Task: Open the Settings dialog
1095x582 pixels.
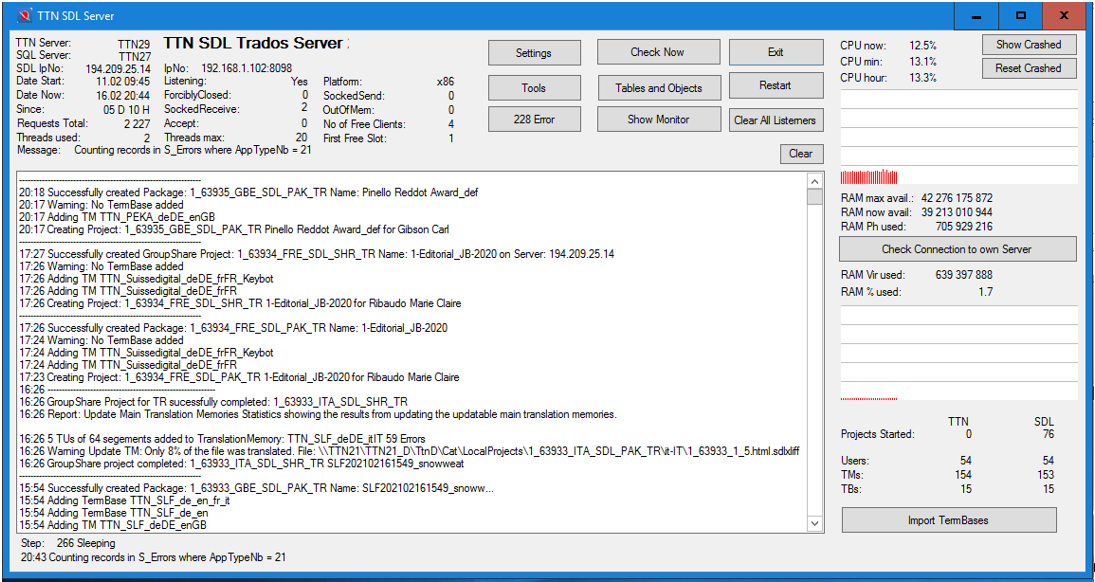Action: coord(533,53)
